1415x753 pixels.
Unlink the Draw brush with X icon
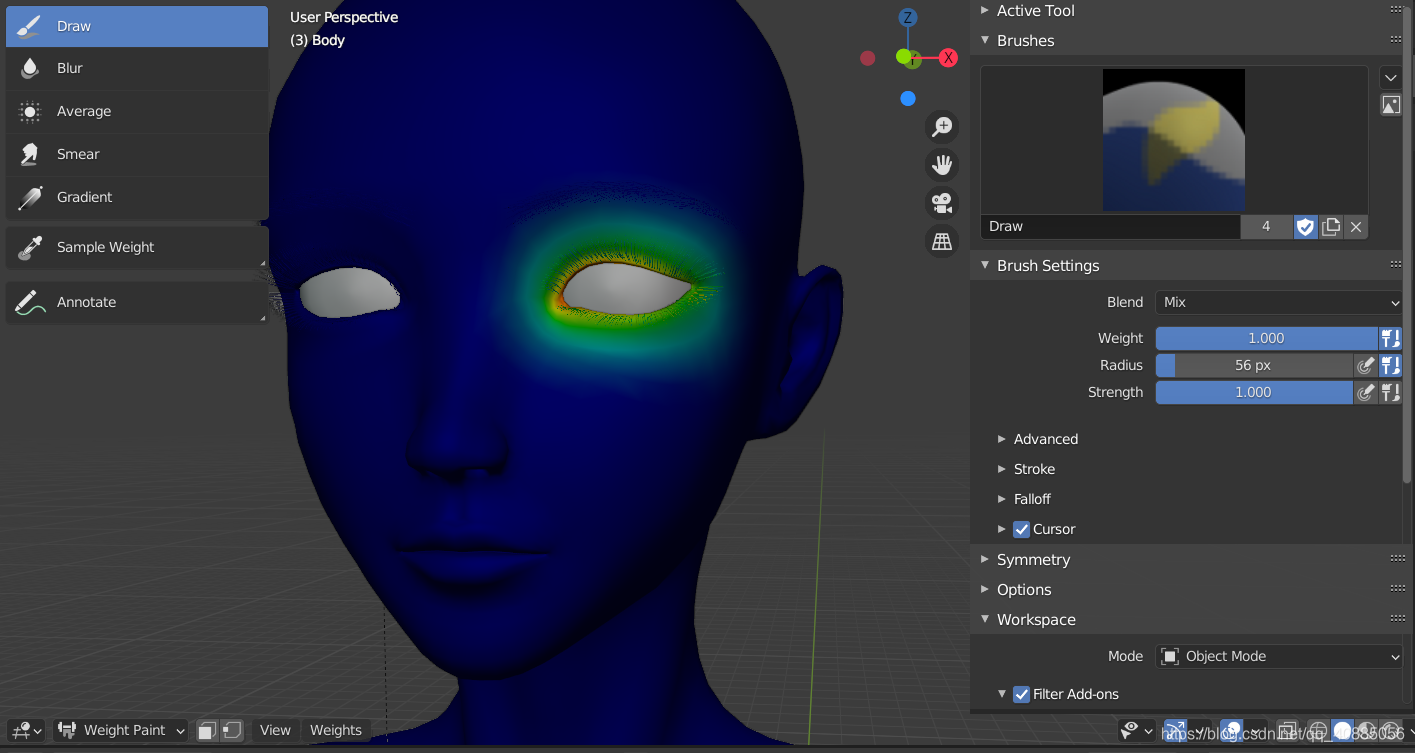[1356, 227]
